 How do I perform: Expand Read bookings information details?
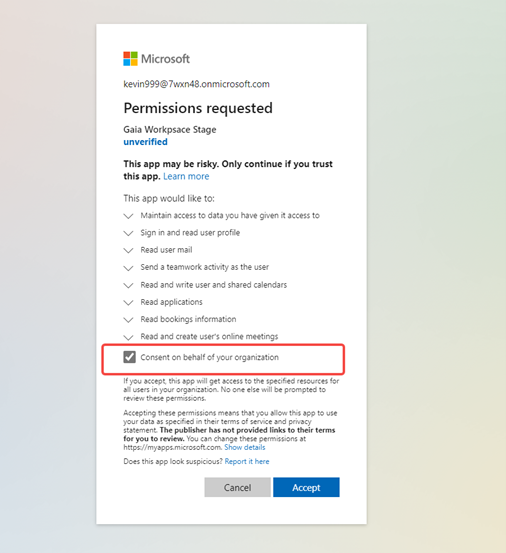128,320
